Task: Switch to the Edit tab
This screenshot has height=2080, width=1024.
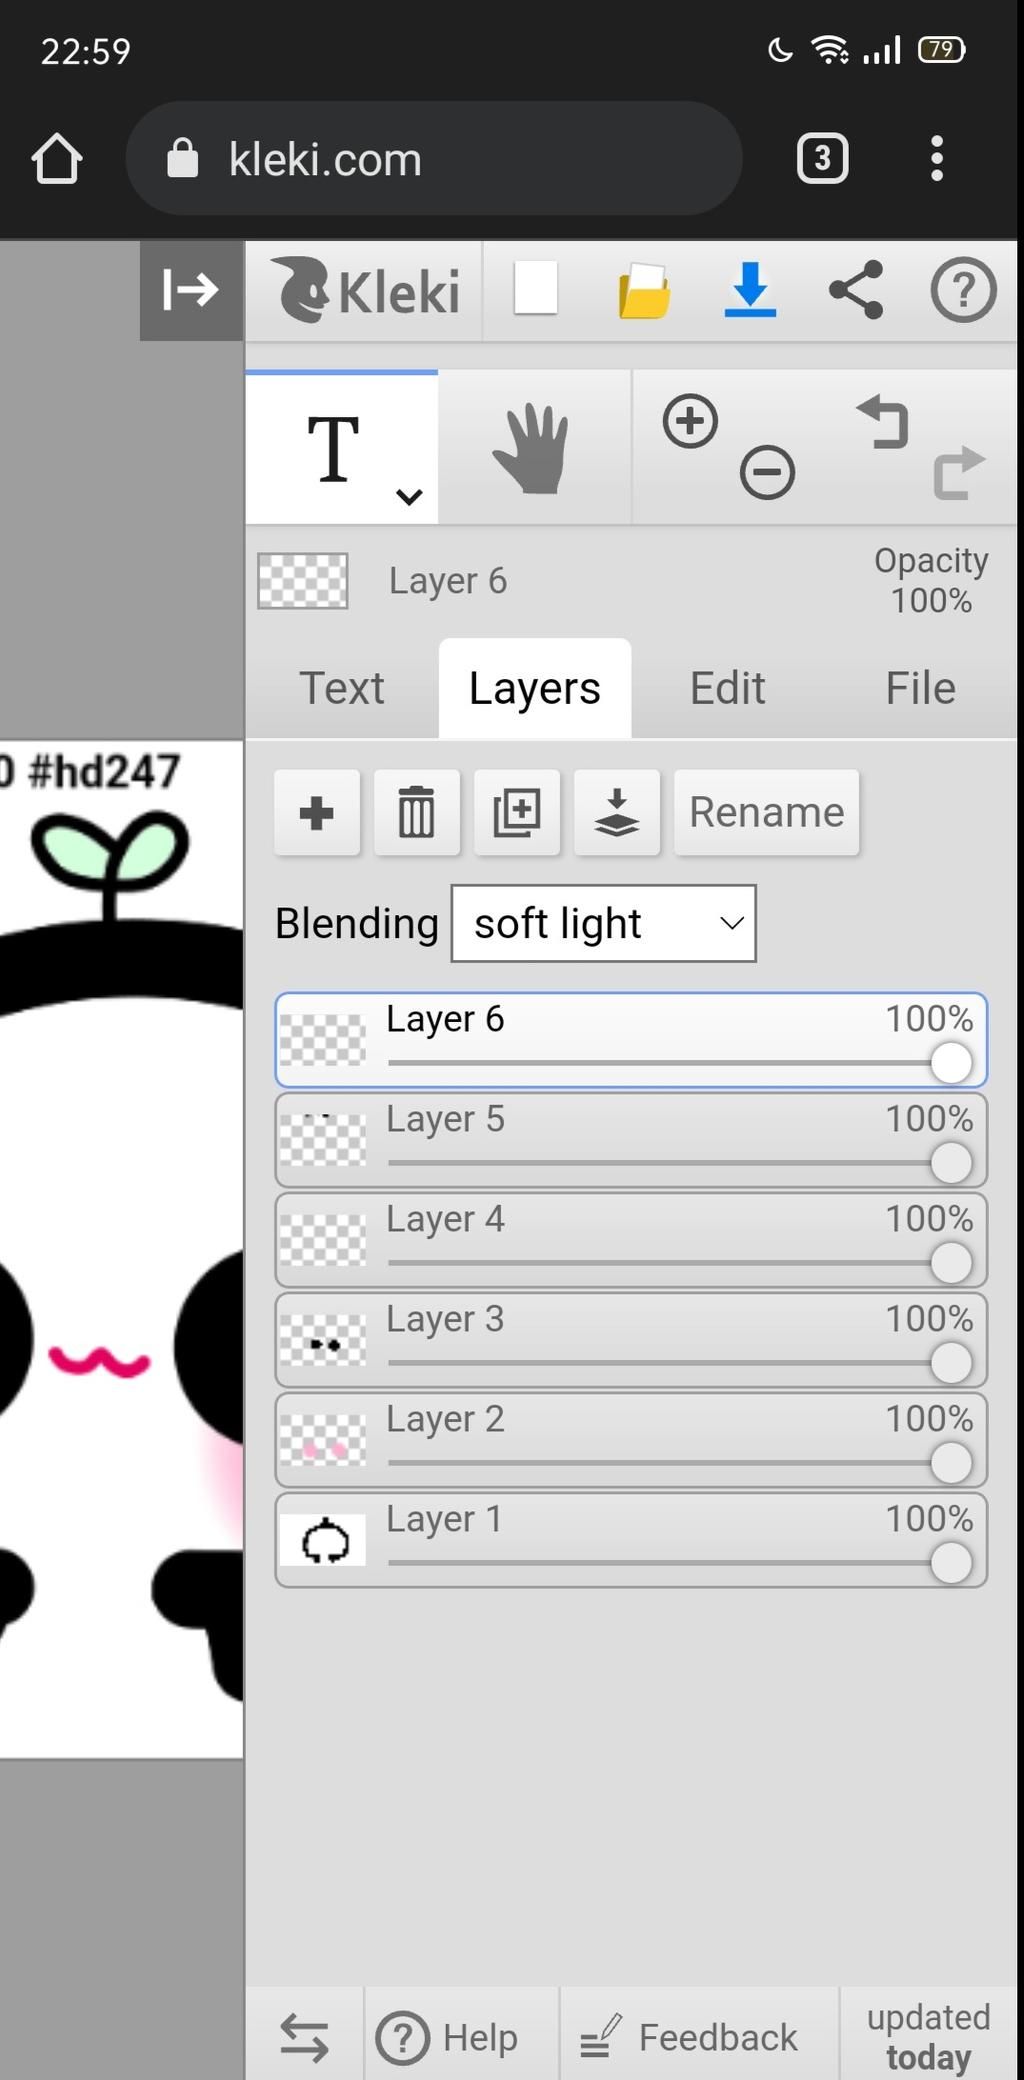Action: (x=727, y=688)
